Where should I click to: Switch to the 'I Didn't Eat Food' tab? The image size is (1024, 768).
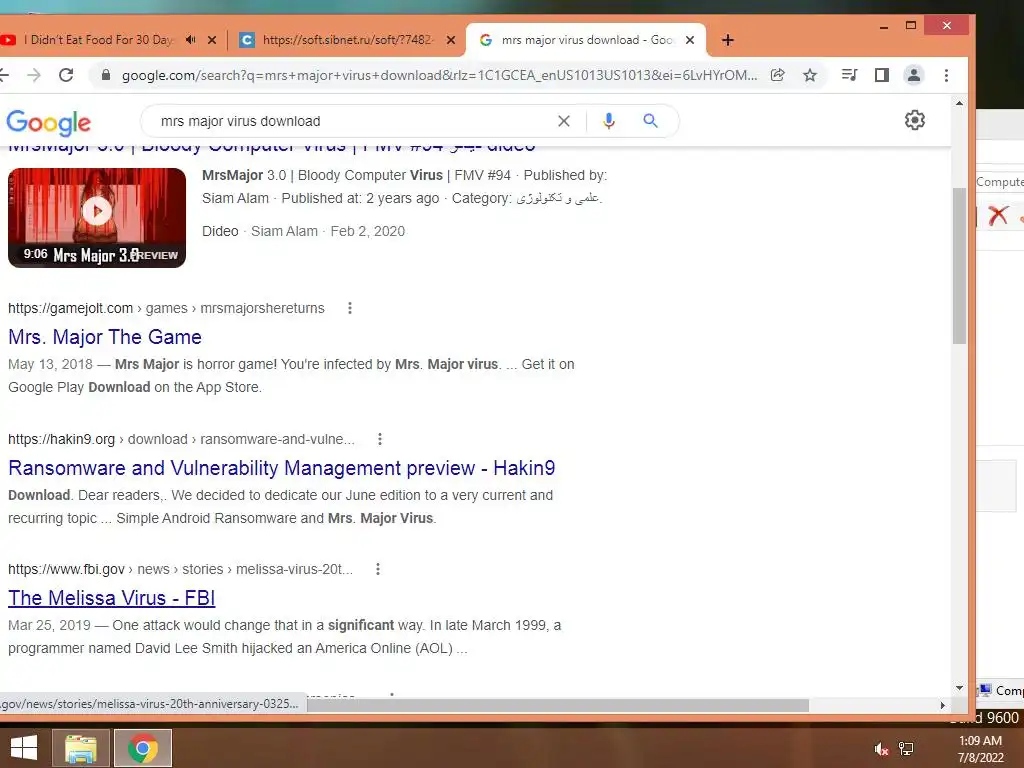[x=98, y=40]
